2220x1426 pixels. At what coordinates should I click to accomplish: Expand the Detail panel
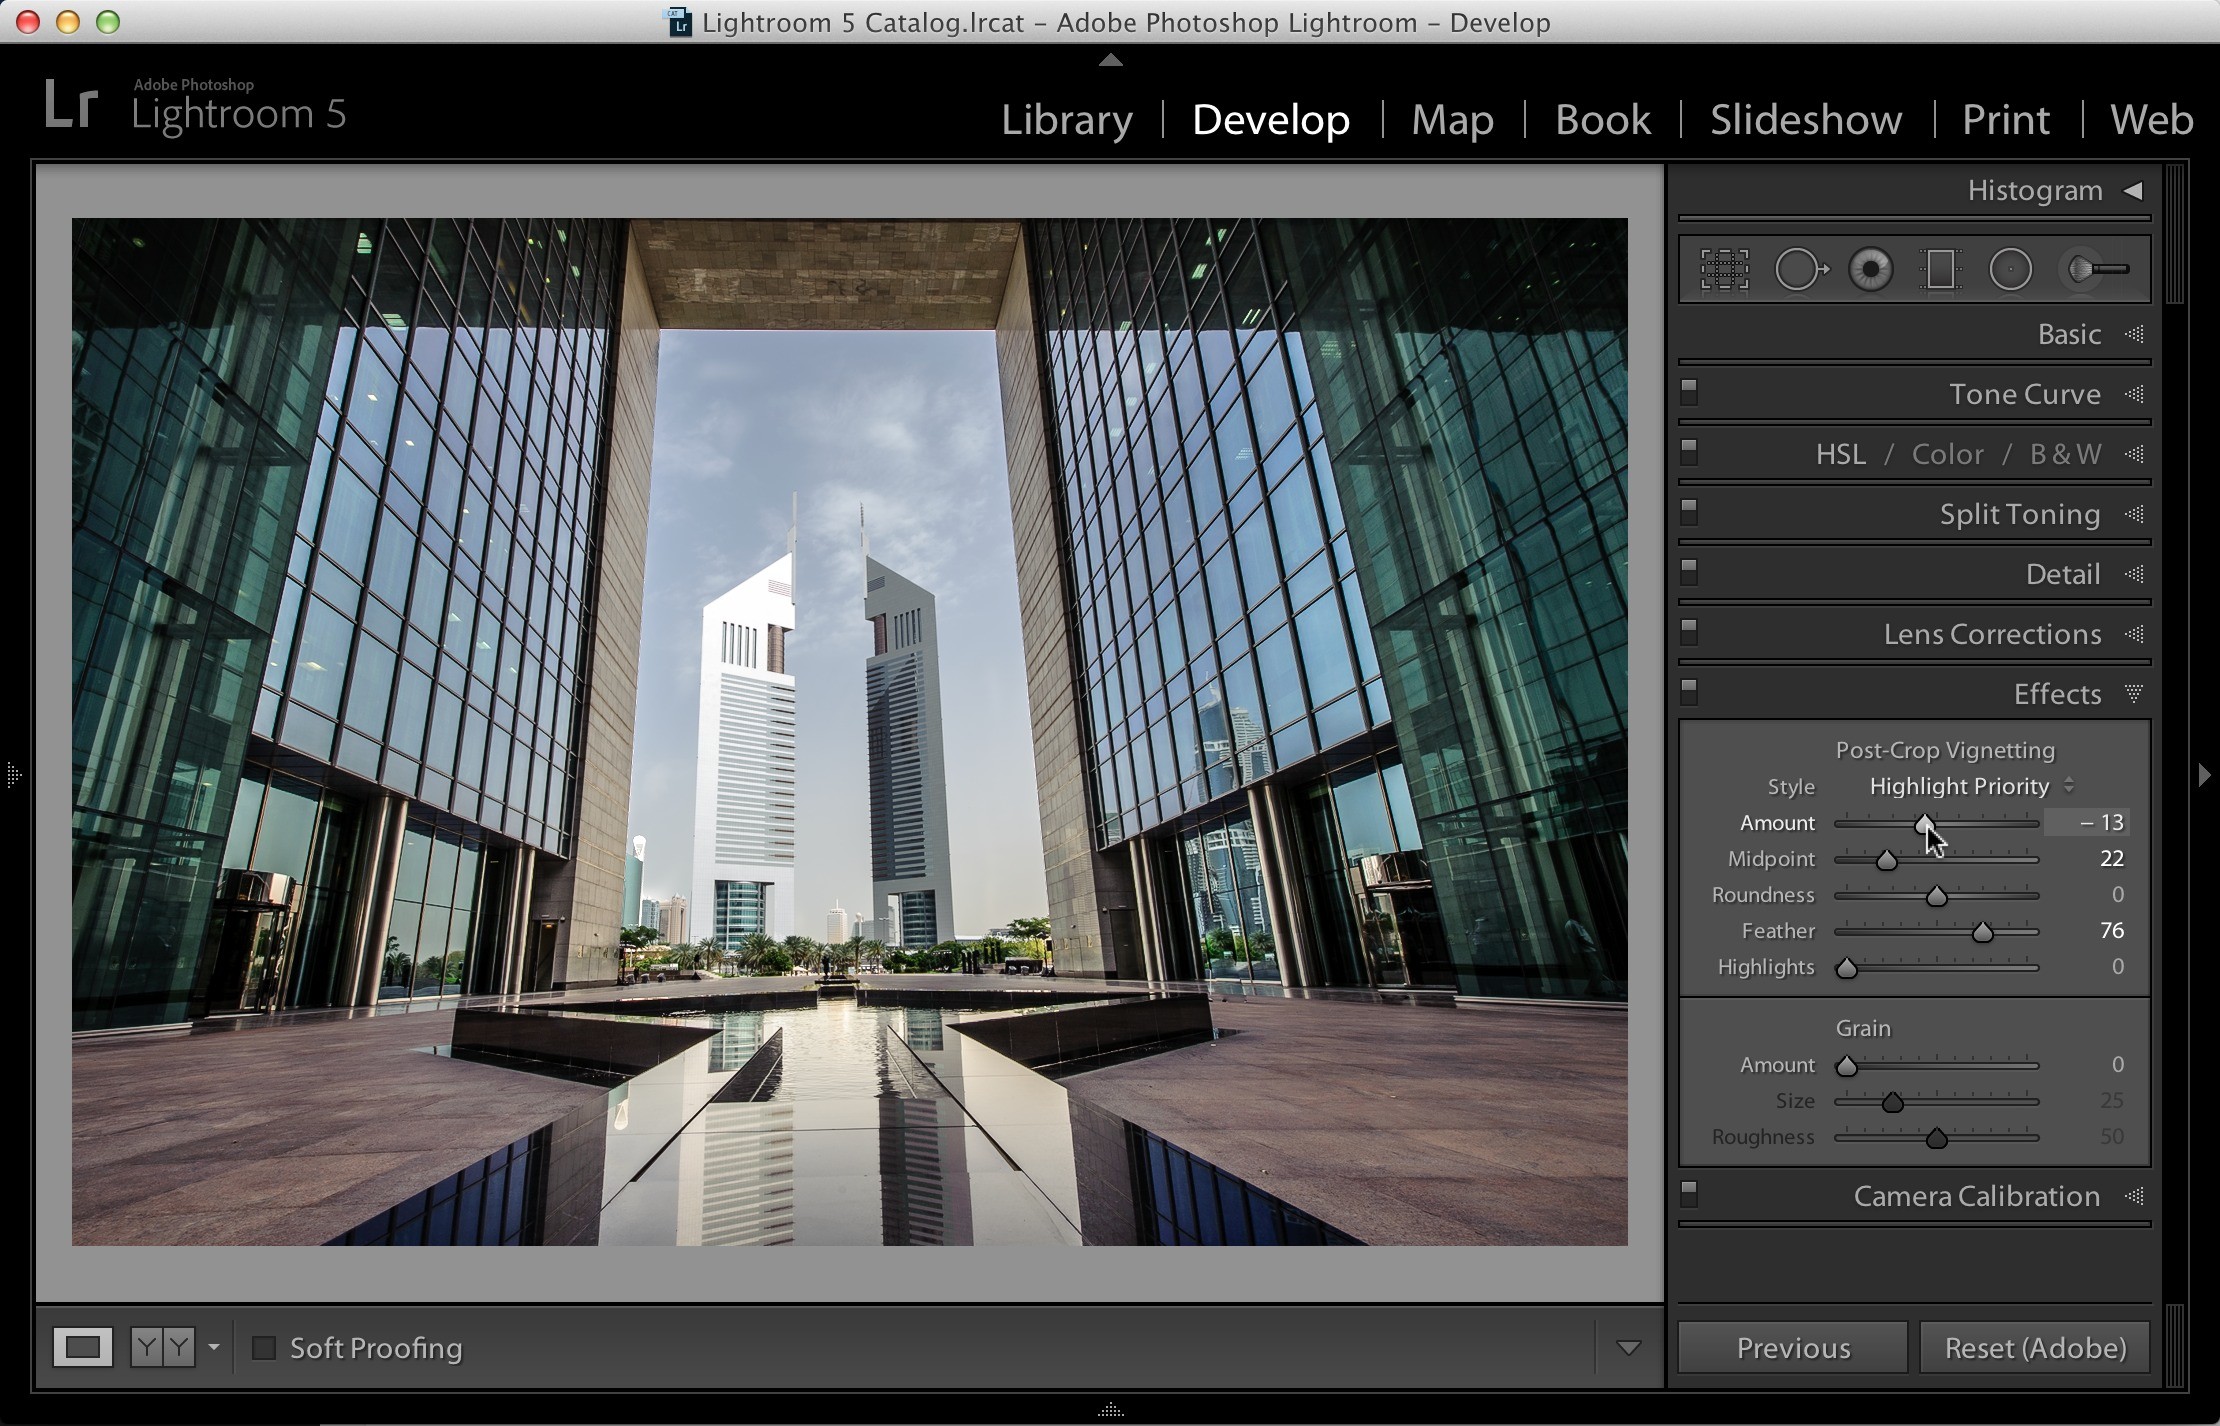tap(2134, 574)
